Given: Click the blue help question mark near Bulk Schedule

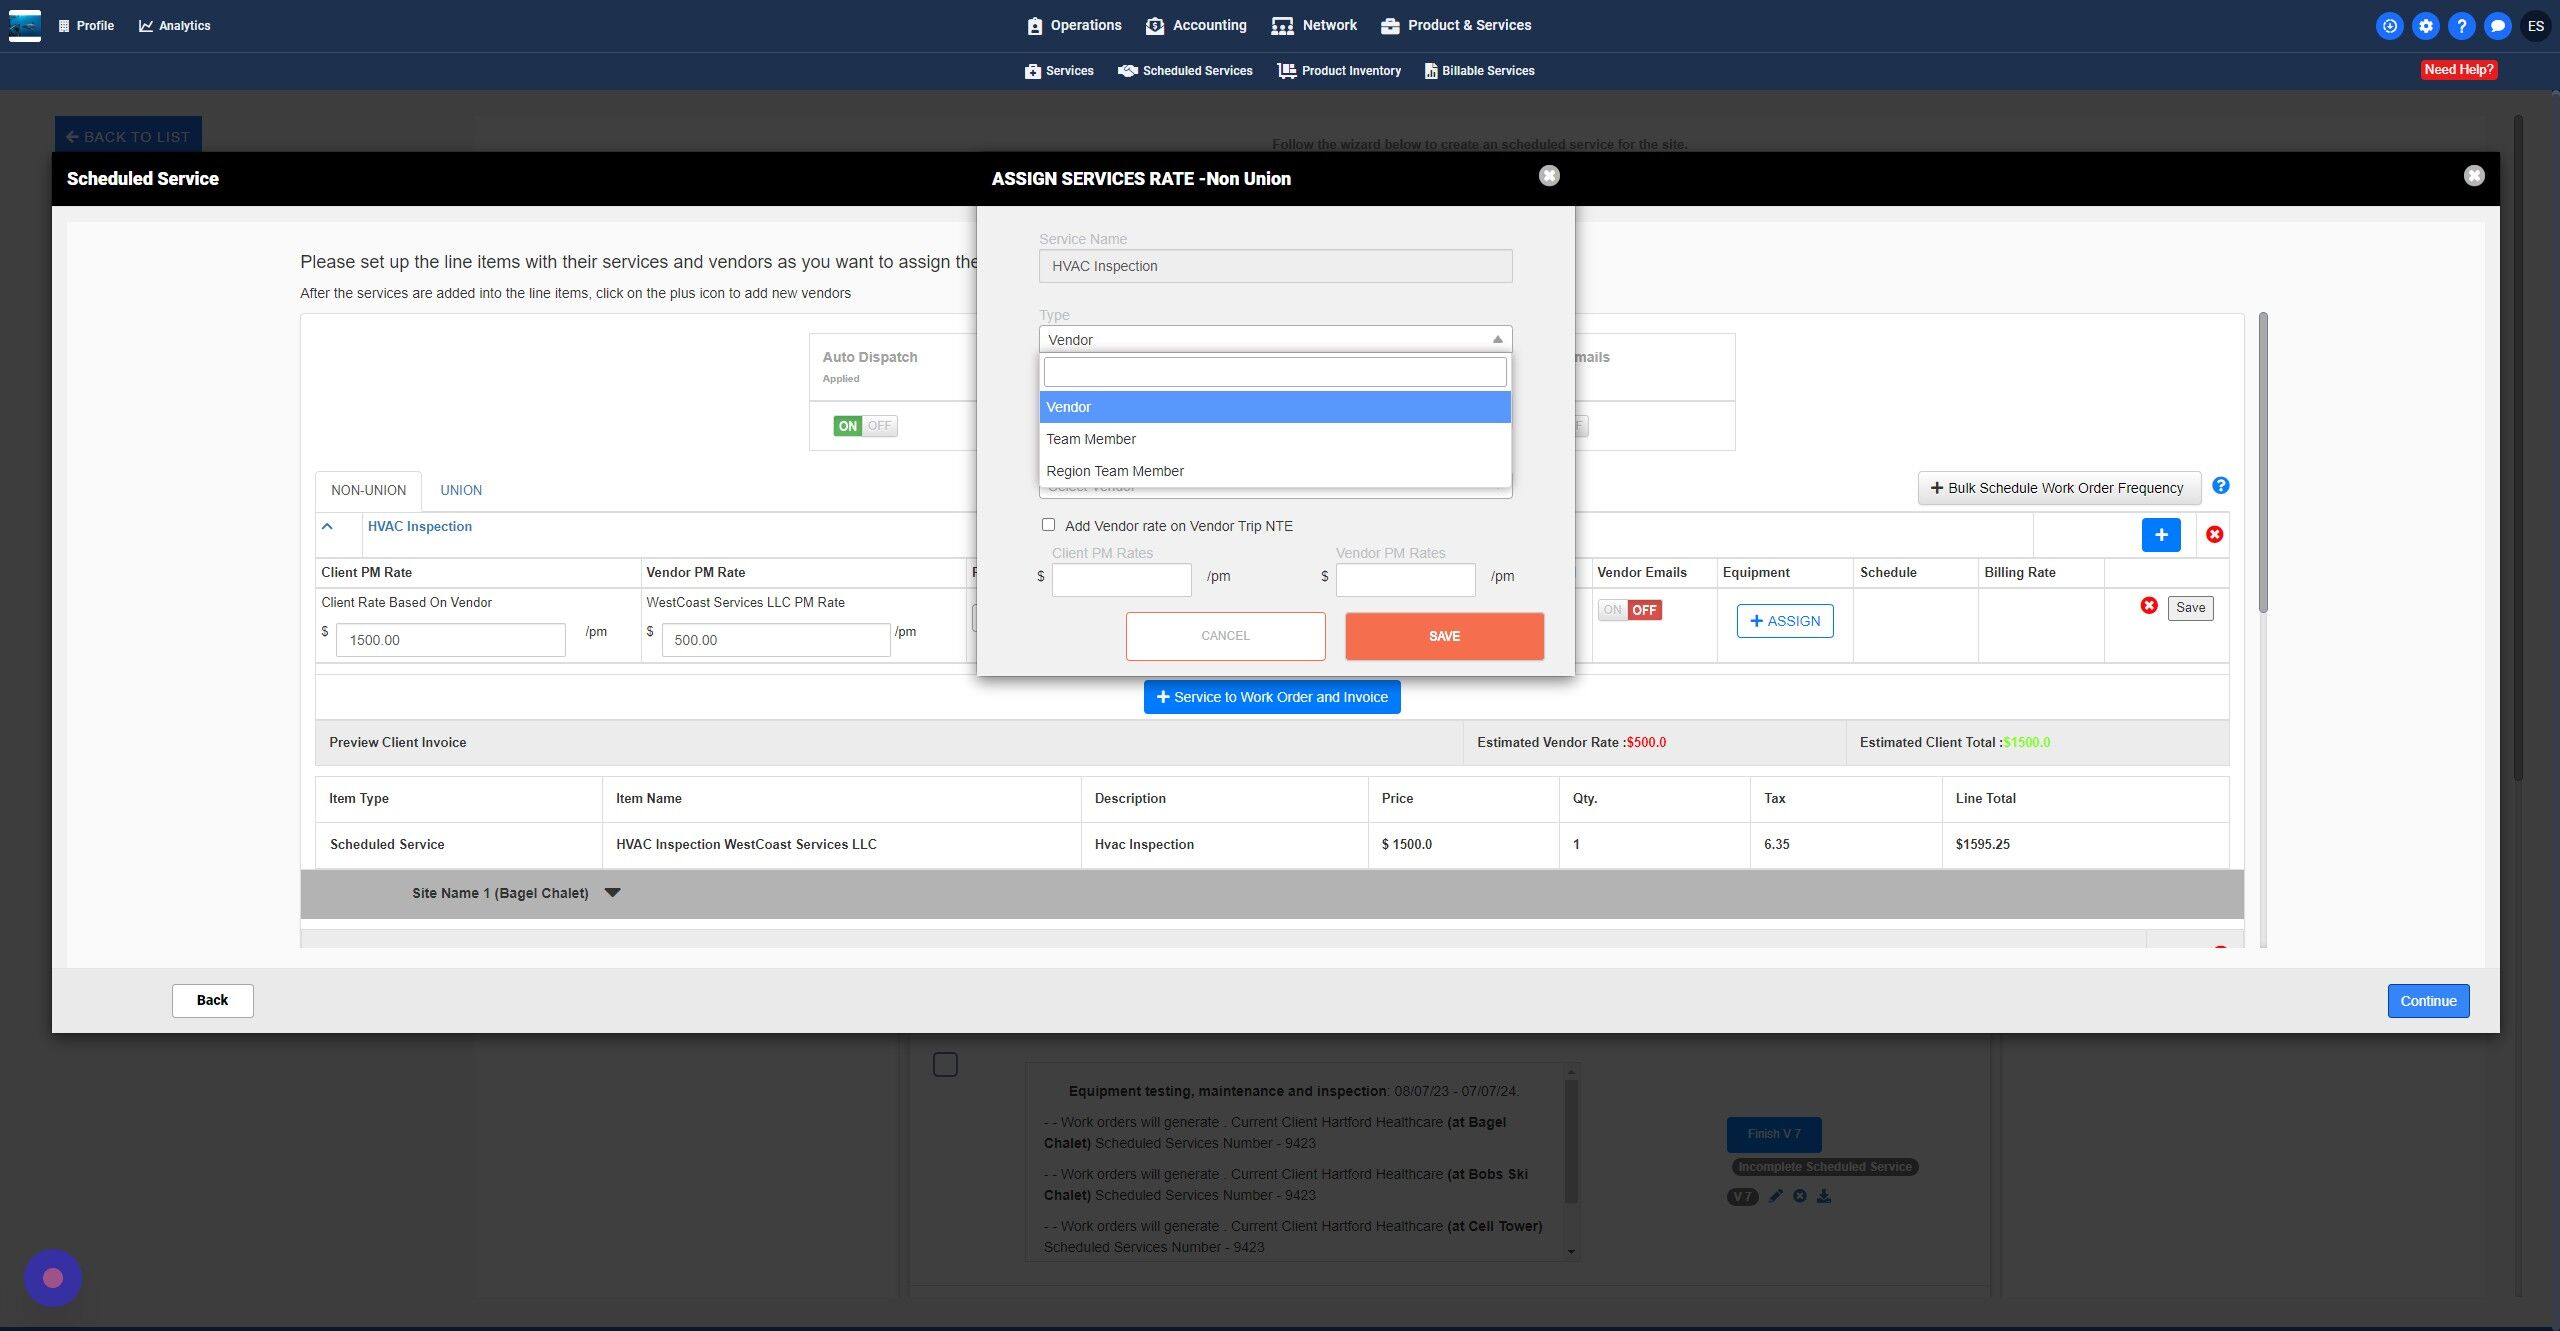Looking at the screenshot, I should point(2220,486).
